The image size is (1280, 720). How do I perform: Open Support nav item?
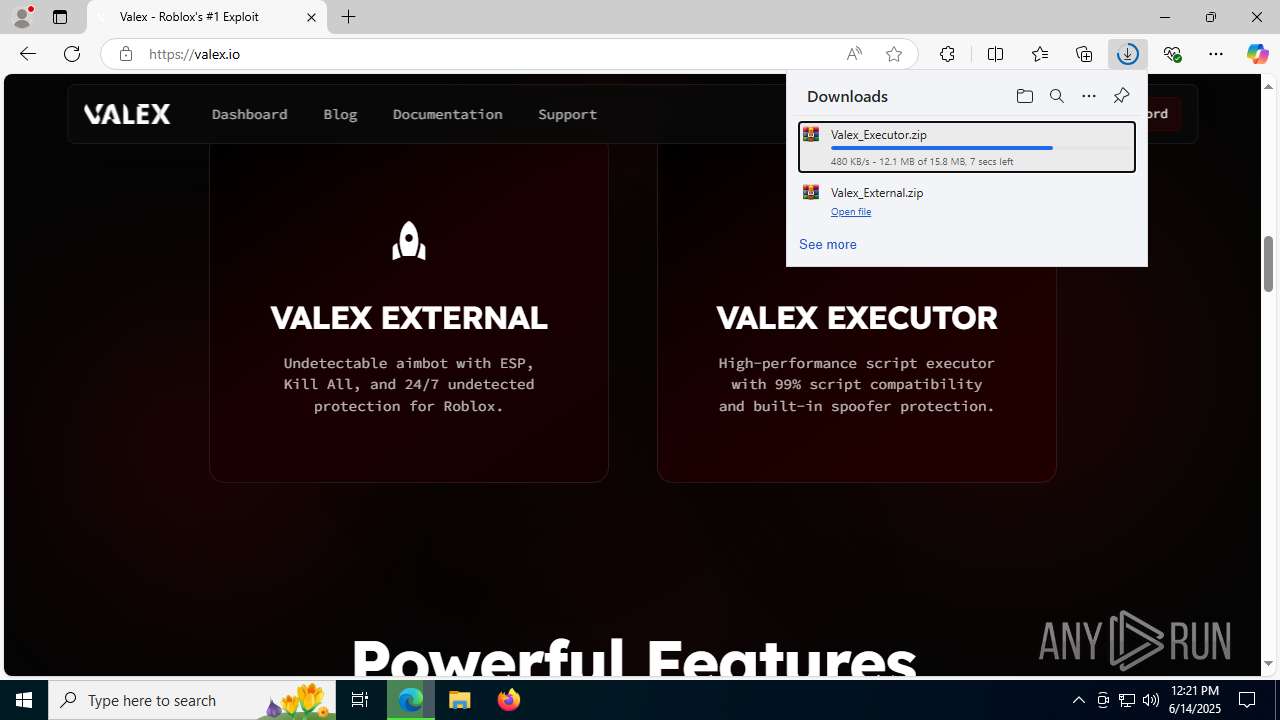point(567,114)
